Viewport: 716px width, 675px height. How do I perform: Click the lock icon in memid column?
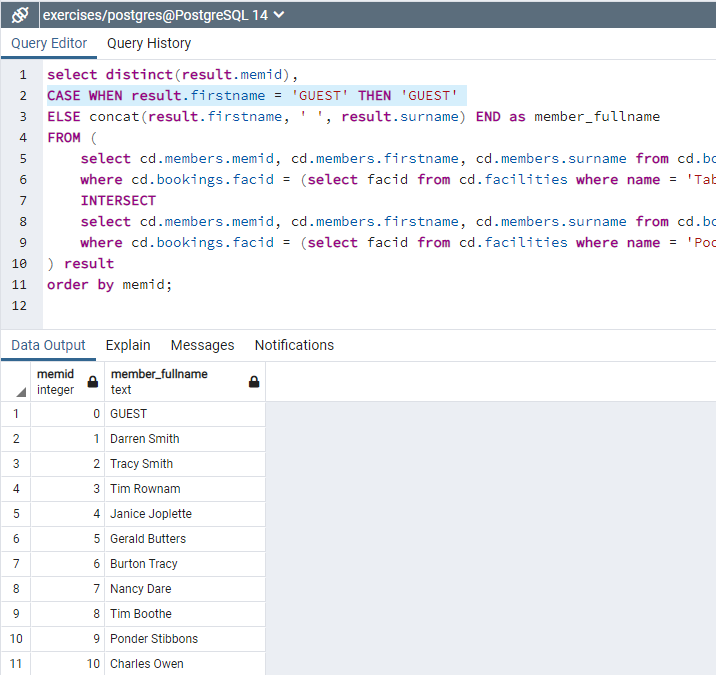coord(93,382)
